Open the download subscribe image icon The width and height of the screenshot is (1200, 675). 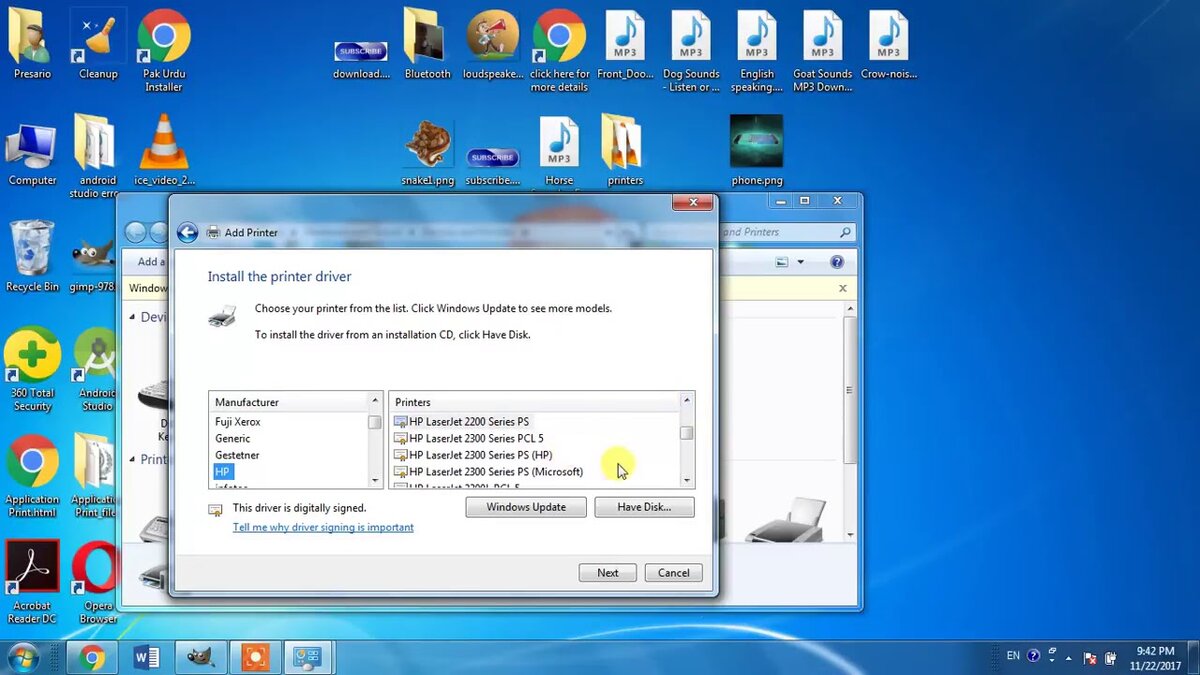(361, 60)
